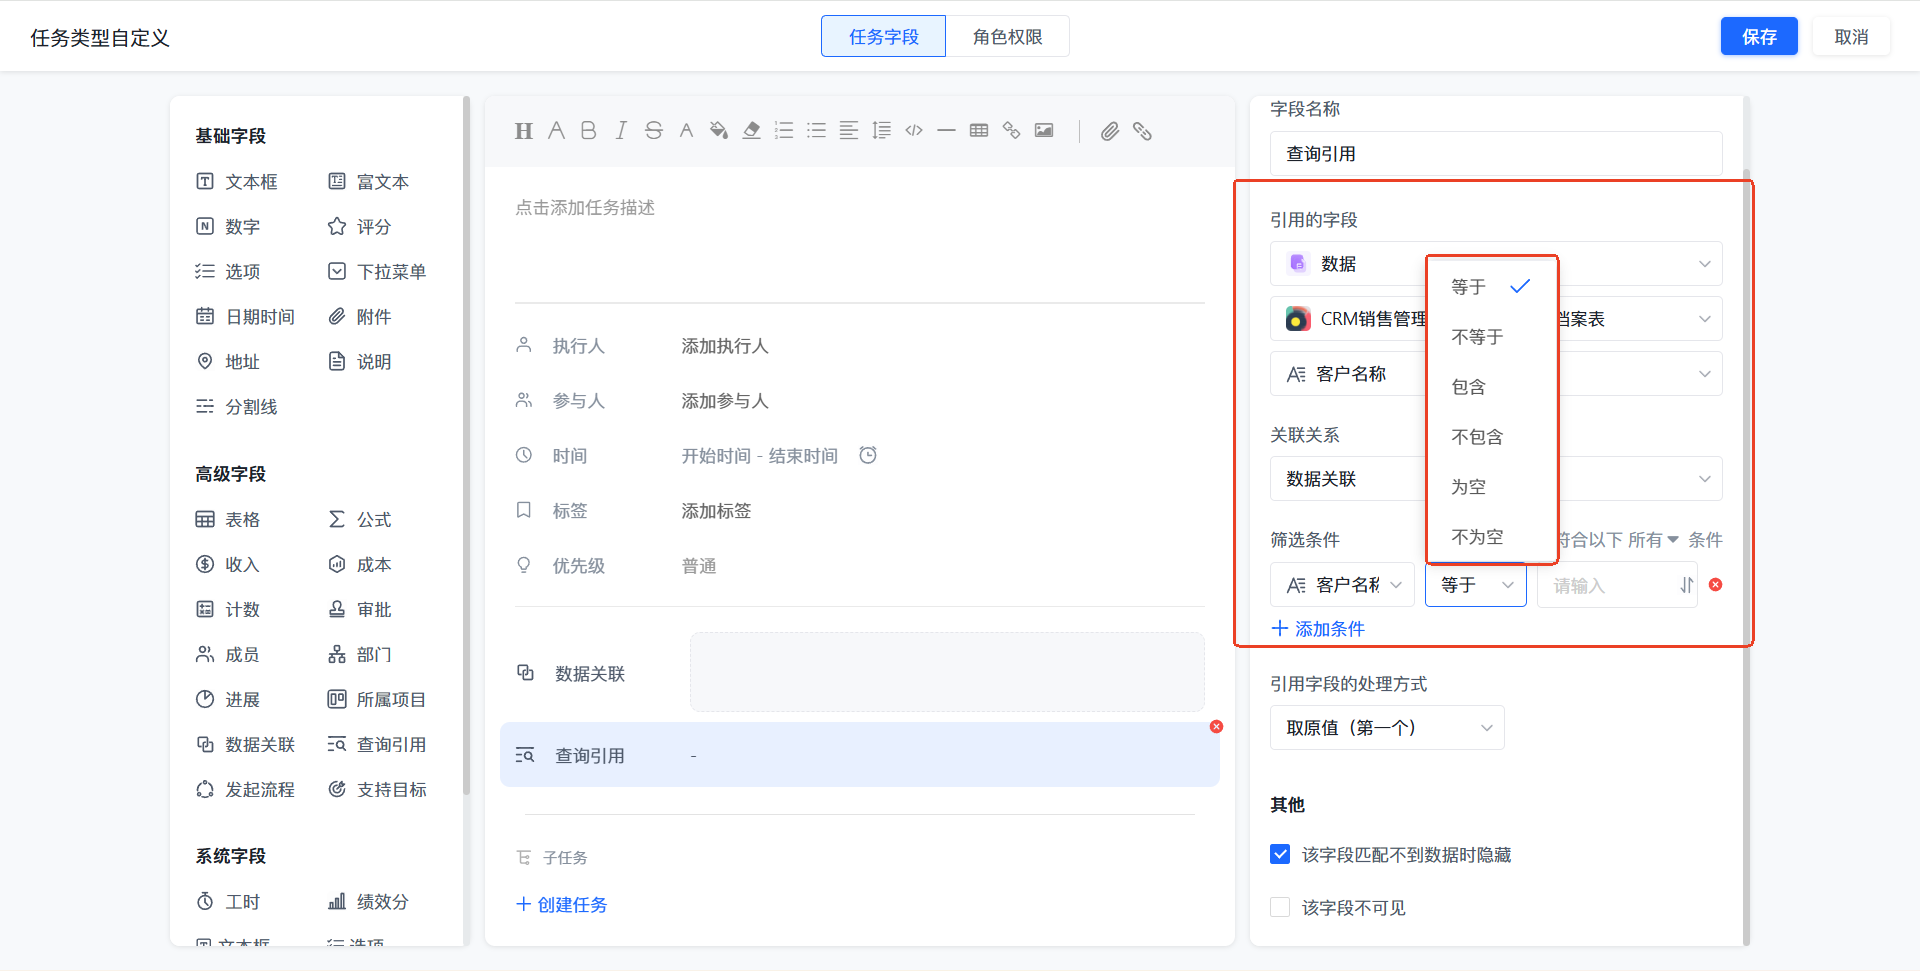Screen dimensions: 1920x971
Task: Insert a code block
Action: coord(914,131)
